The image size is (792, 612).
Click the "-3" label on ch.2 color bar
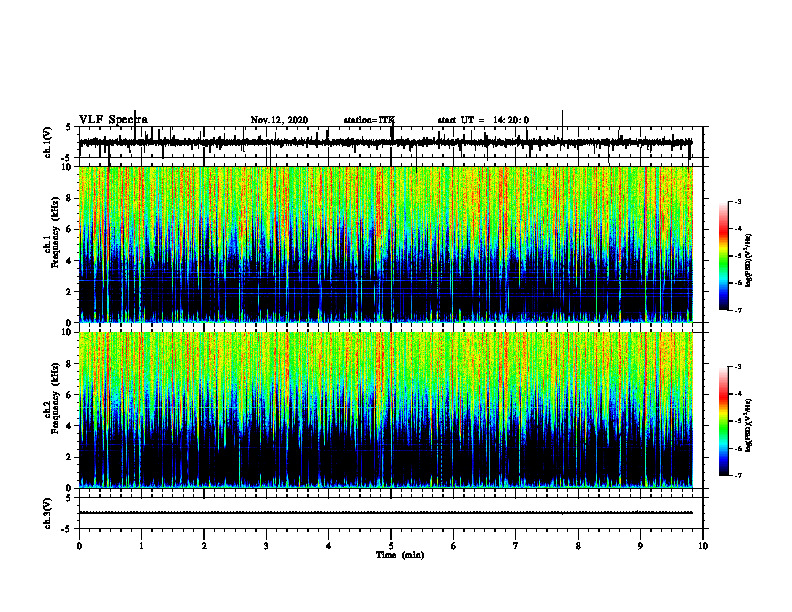pos(738,367)
